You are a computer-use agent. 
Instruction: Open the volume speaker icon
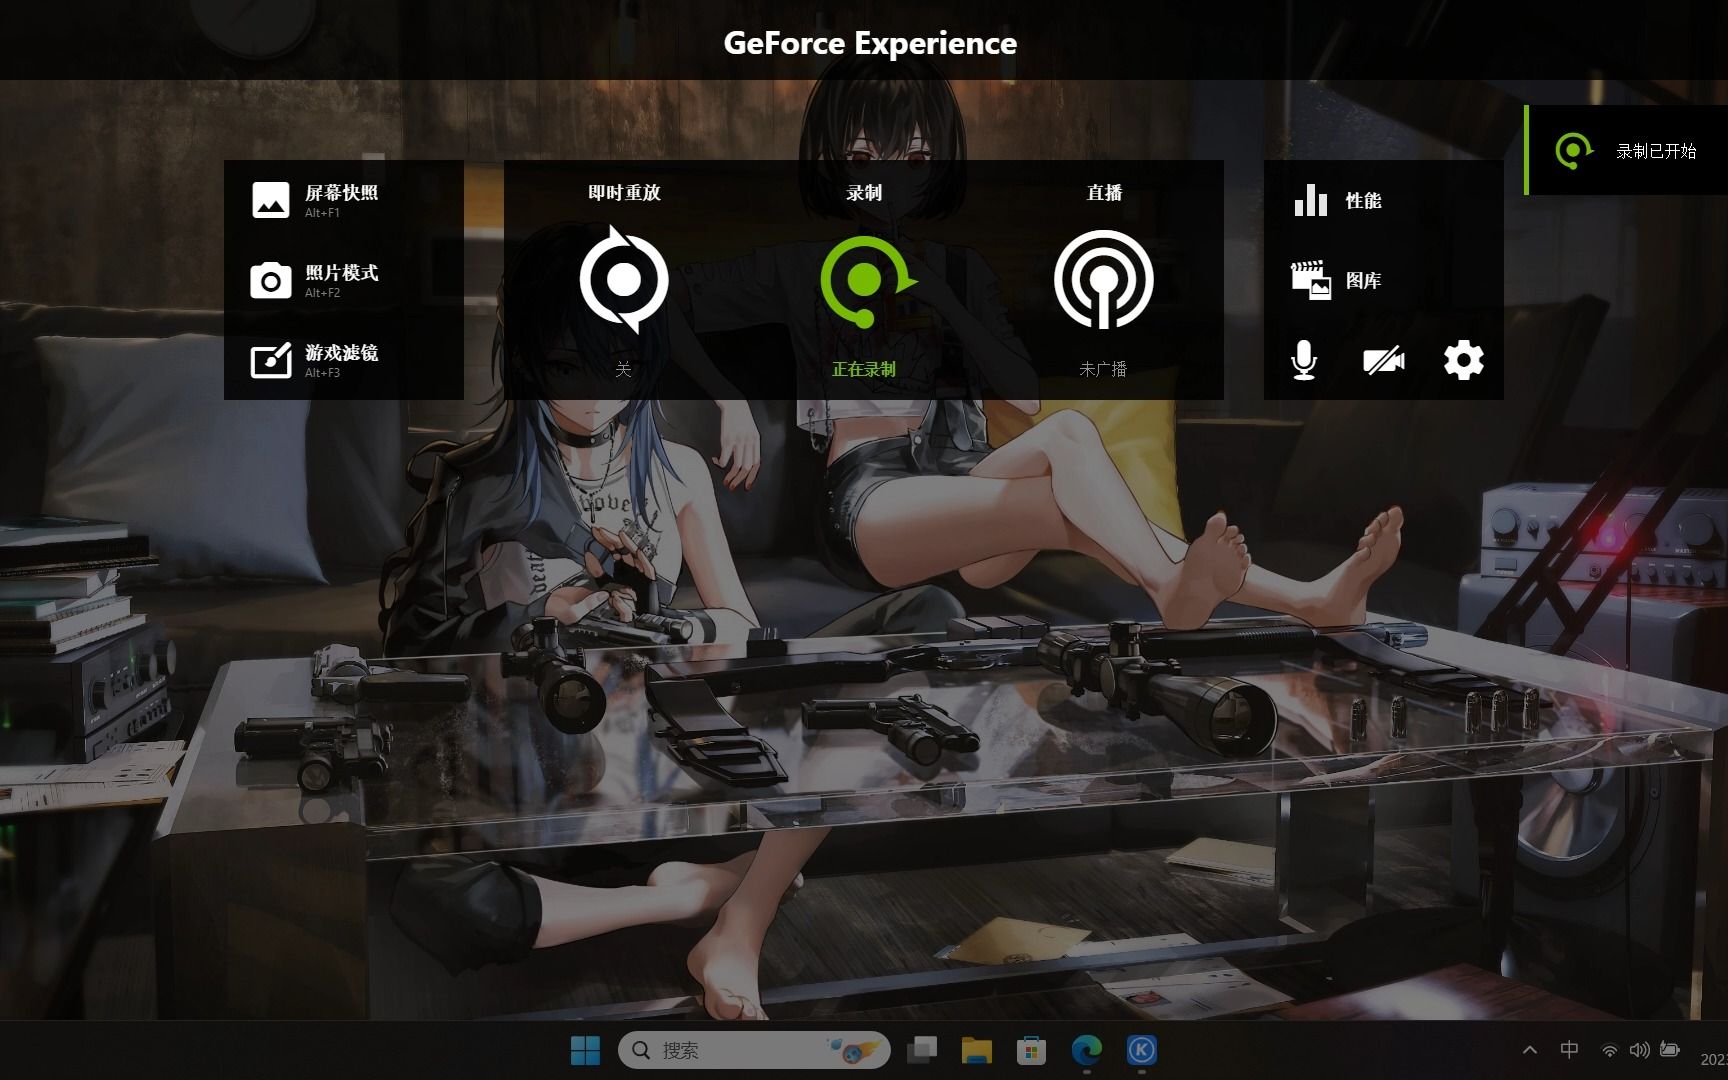point(1640,1051)
